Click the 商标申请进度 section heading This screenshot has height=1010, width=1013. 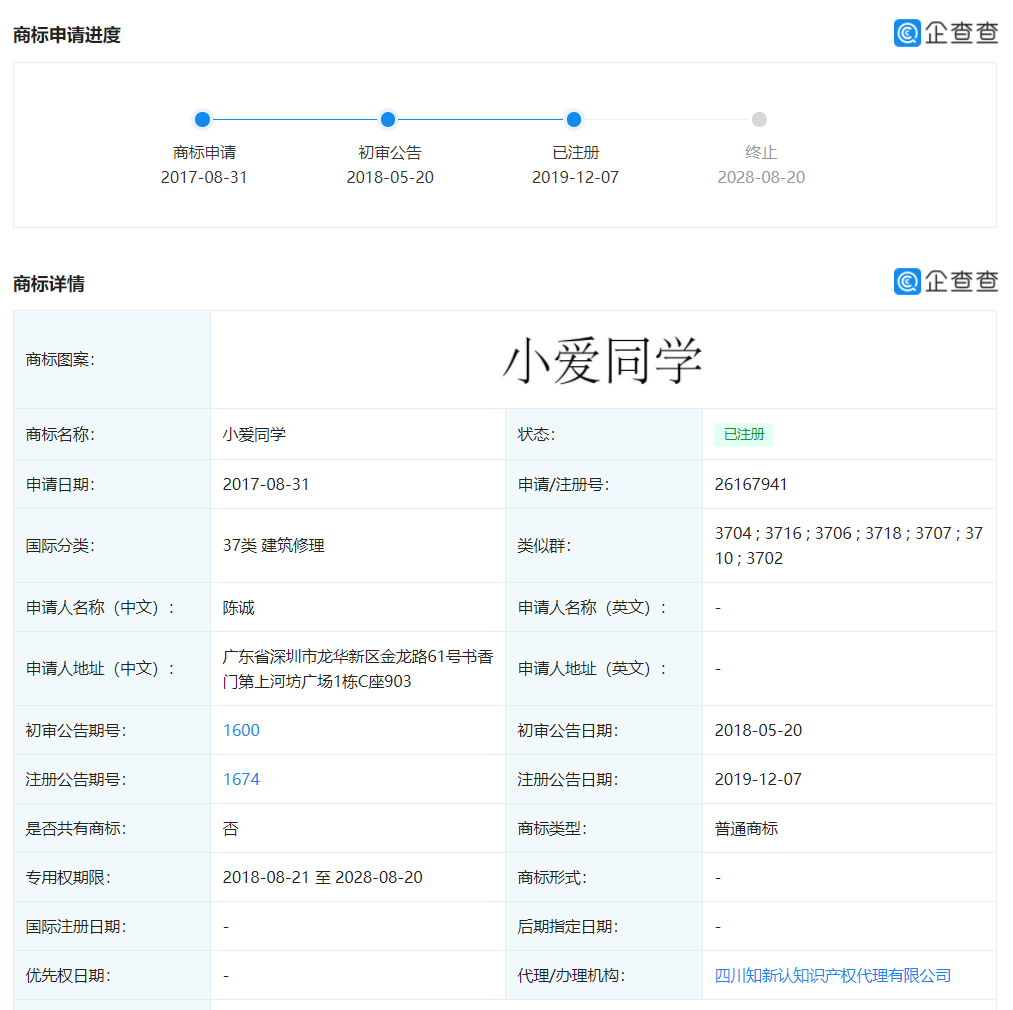pyautogui.click(x=67, y=35)
